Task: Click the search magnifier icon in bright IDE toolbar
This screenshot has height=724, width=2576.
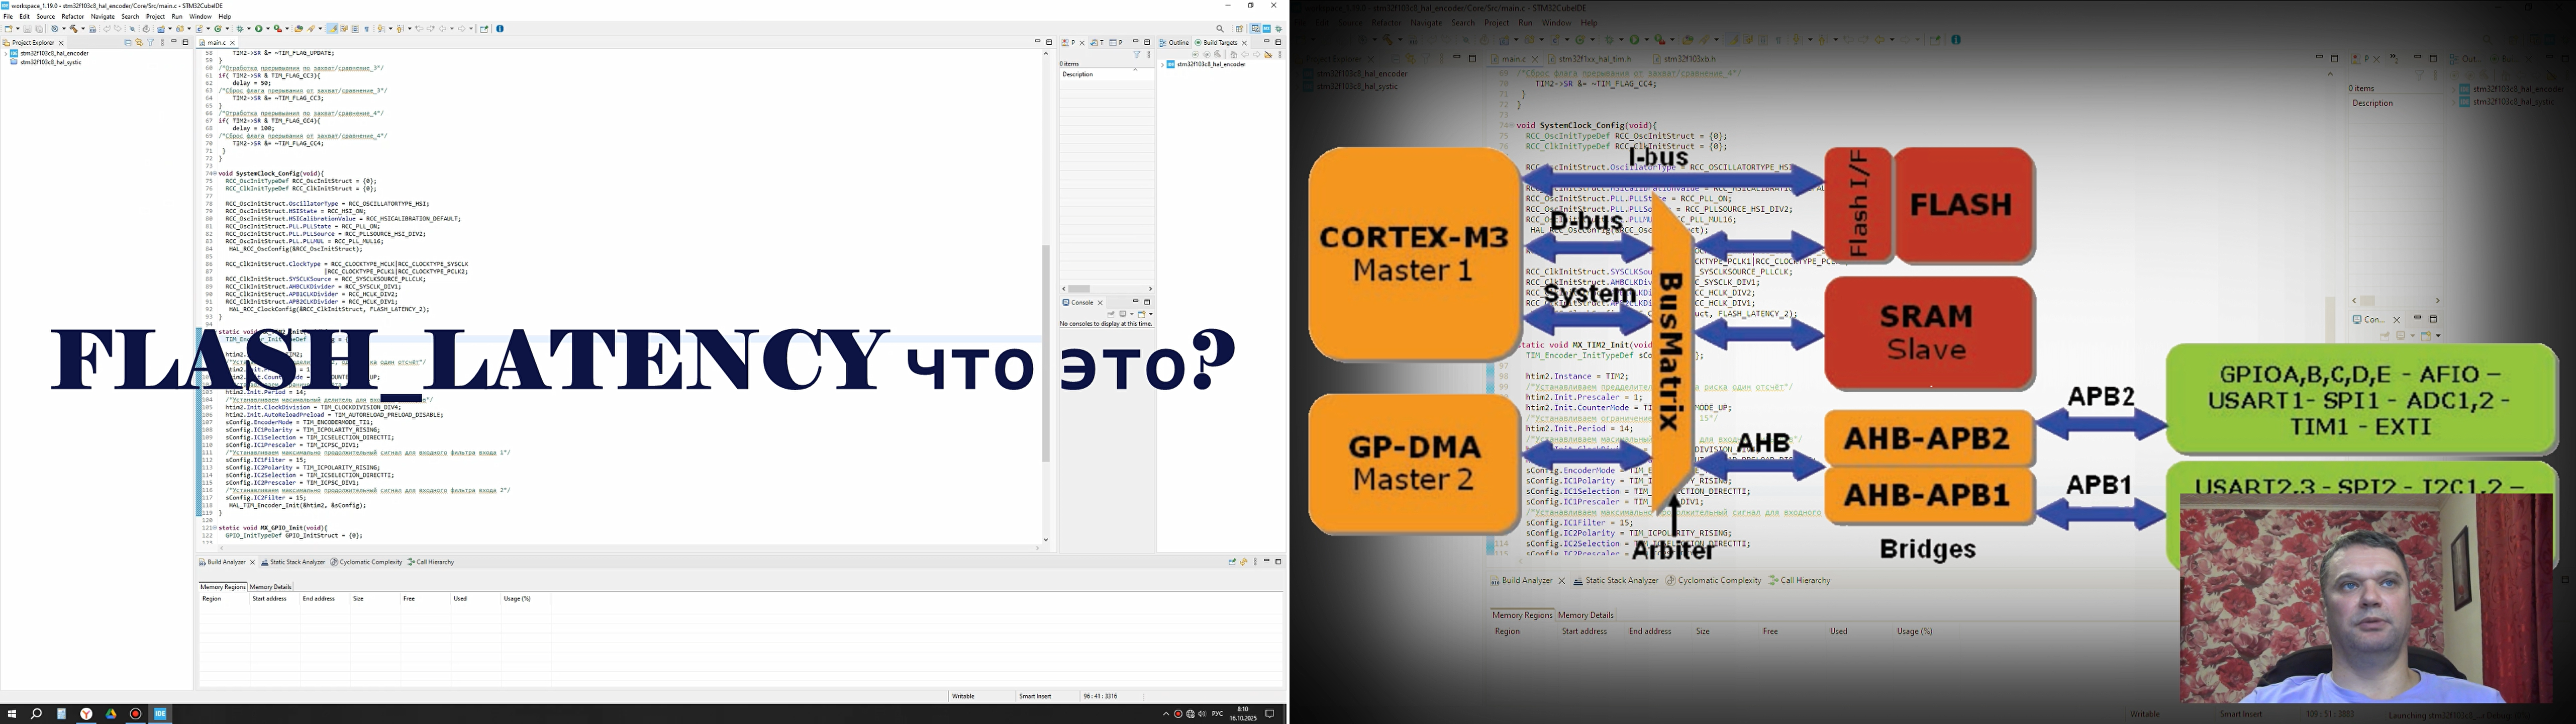Action: (1221, 29)
